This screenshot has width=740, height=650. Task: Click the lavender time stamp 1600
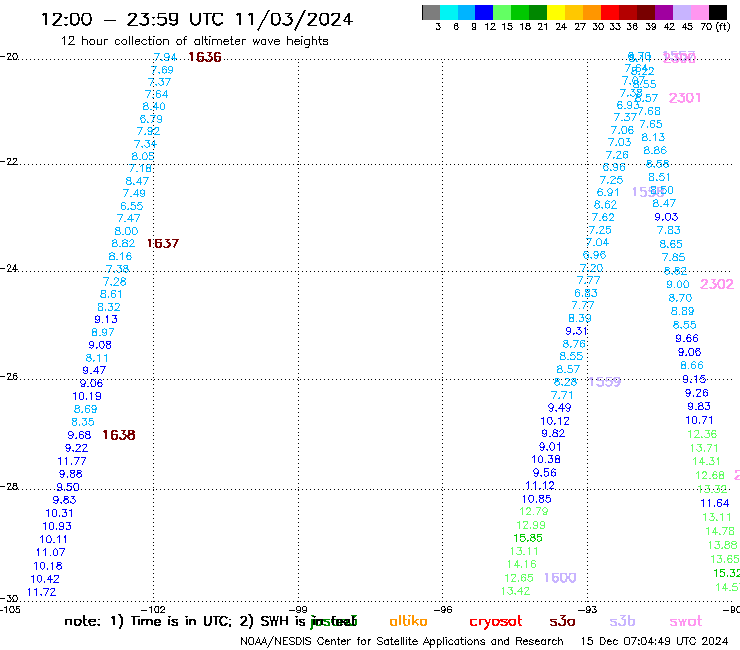560,578
